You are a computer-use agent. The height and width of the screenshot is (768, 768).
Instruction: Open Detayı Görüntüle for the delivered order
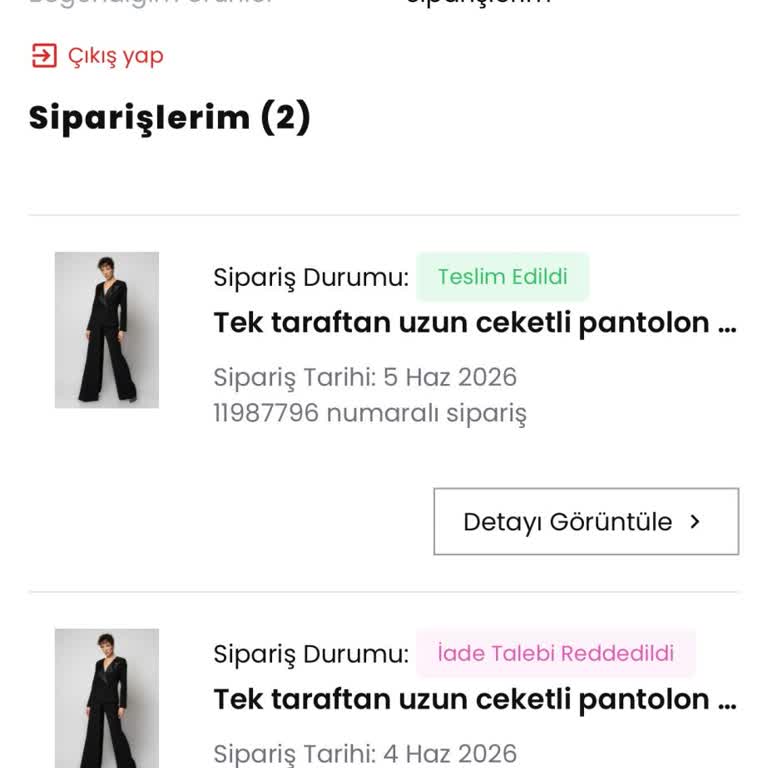point(586,521)
